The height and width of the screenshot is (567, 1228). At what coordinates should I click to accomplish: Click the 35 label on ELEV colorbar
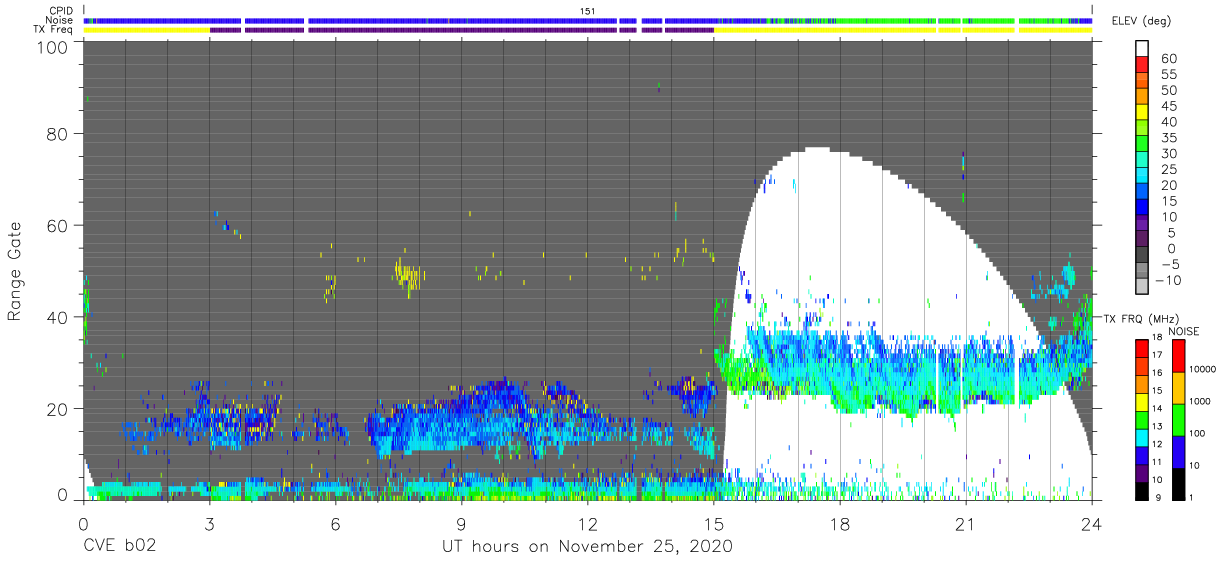(1169, 138)
